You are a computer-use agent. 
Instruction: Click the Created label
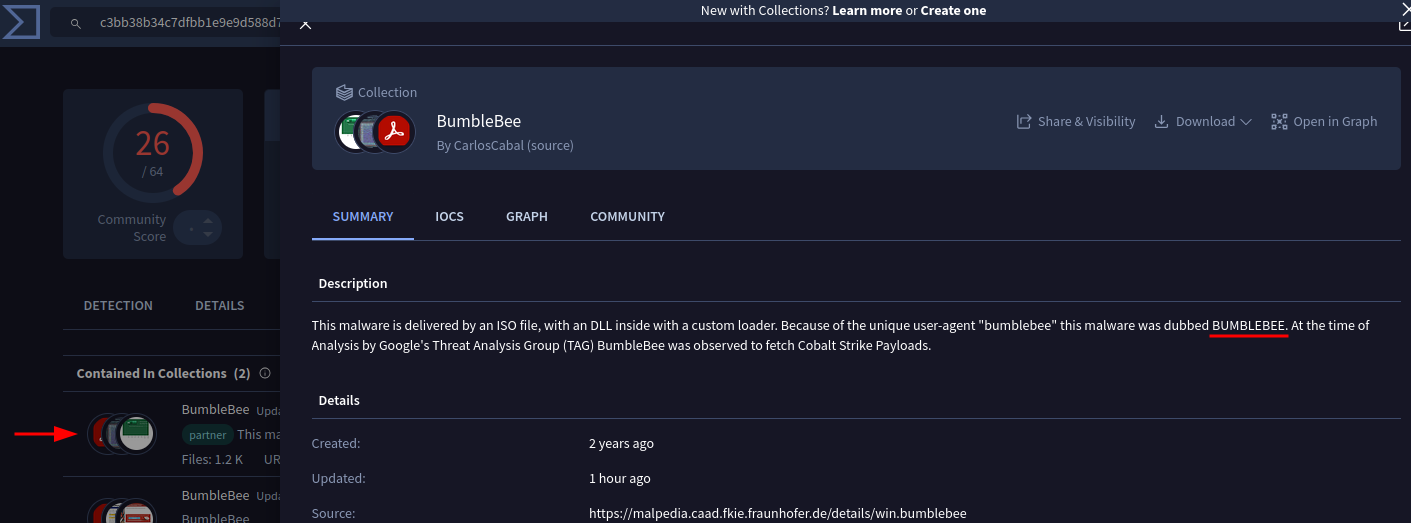click(x=336, y=443)
